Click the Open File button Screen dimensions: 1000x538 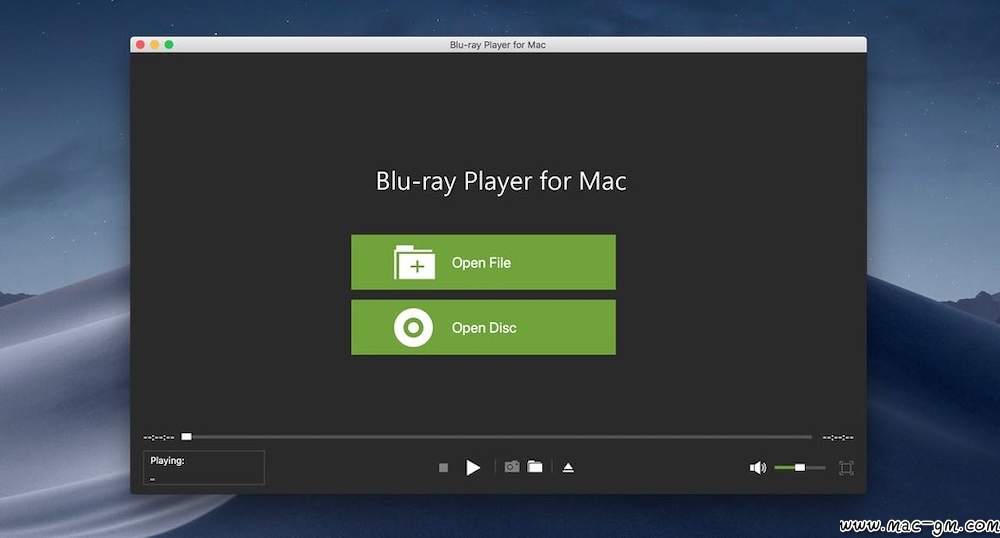click(x=483, y=262)
